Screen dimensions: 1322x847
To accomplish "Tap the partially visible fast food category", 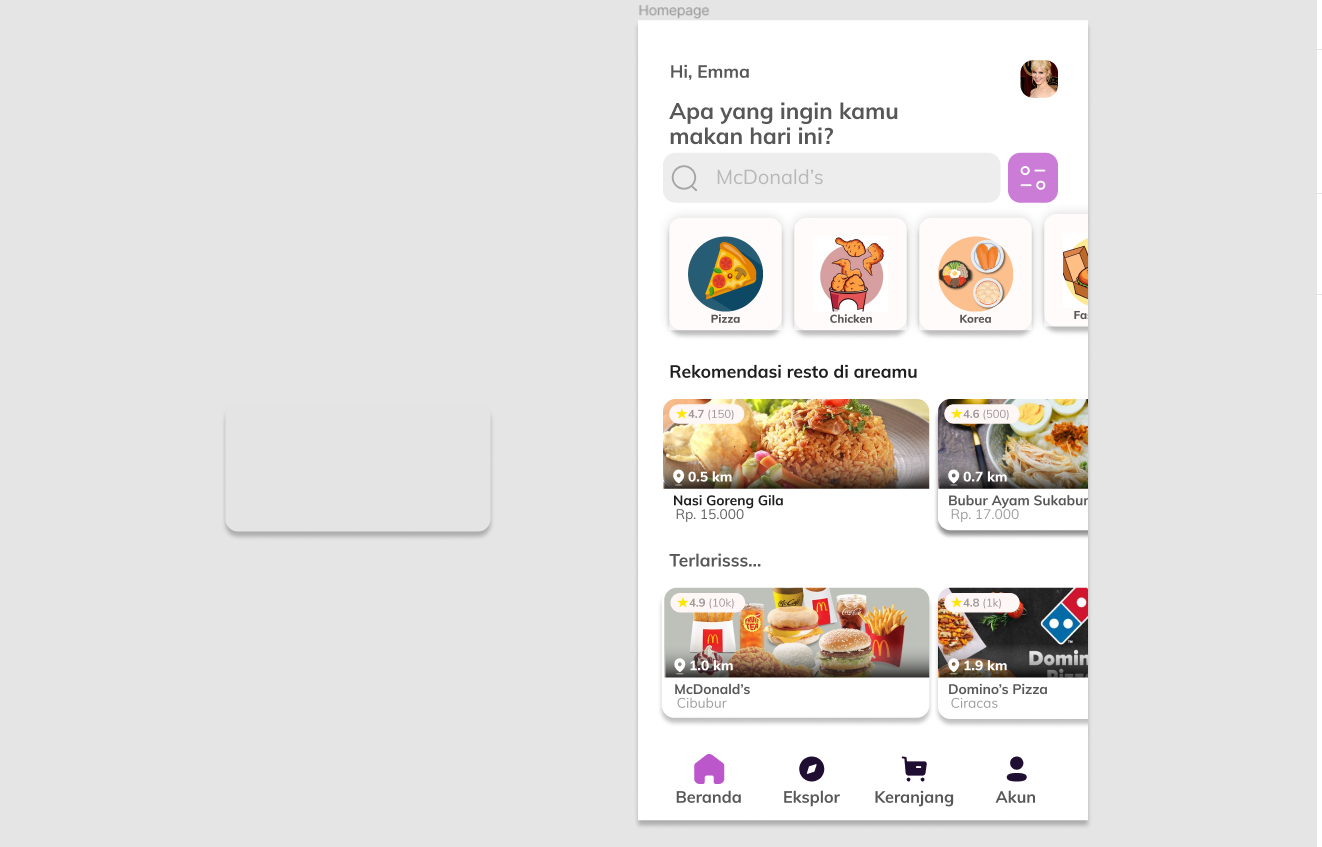I will tap(1066, 270).
